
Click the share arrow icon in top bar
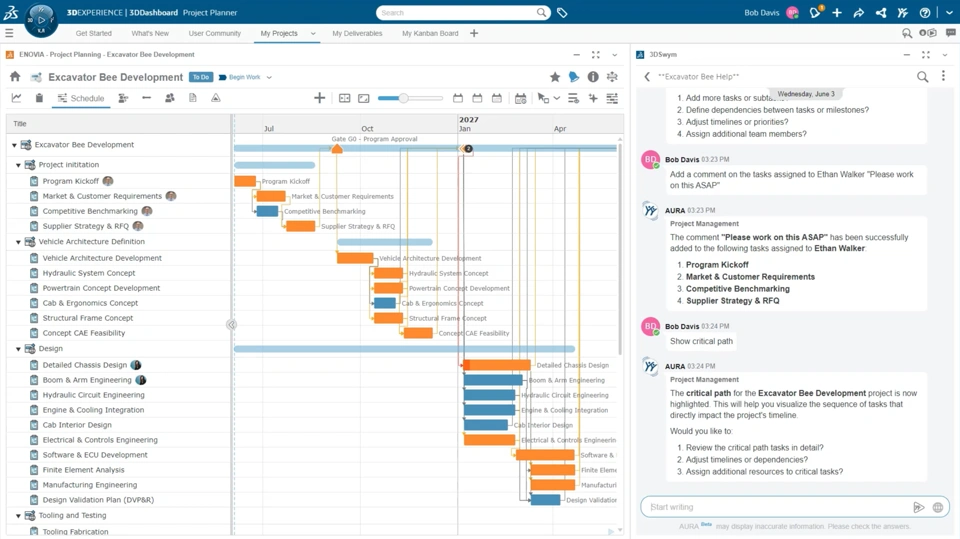[858, 12]
